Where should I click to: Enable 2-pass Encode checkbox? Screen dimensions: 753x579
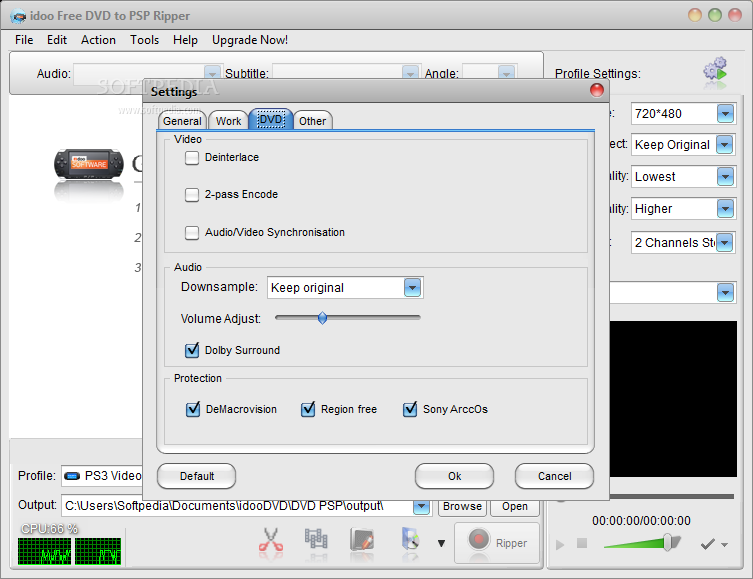[x=192, y=194]
